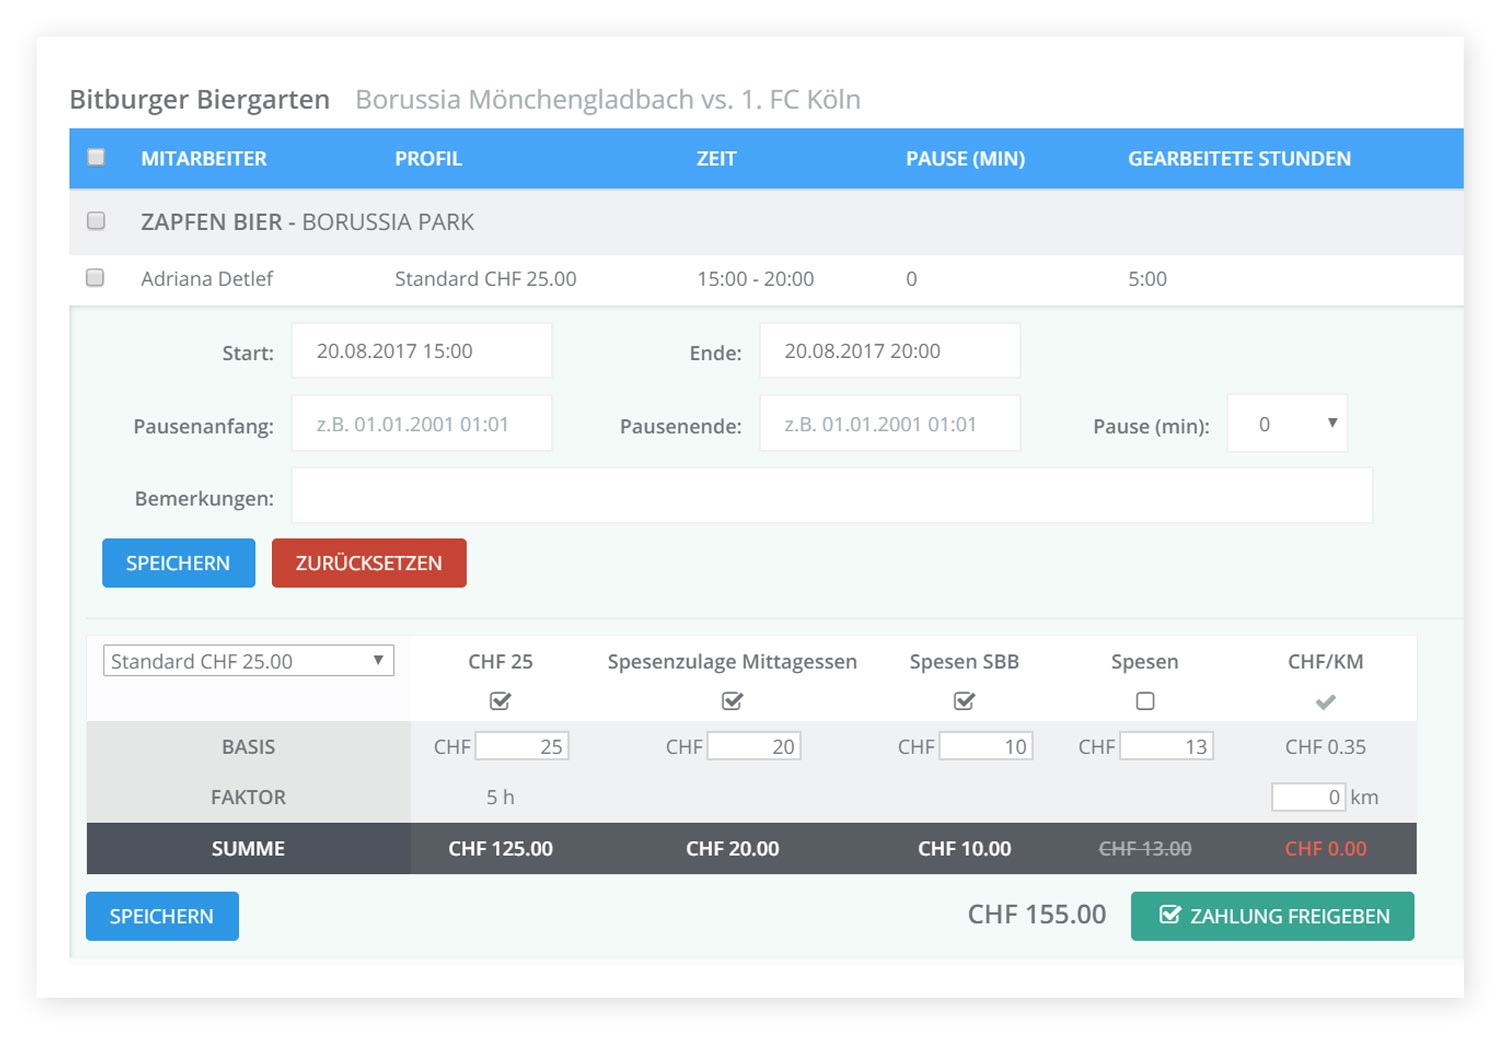Select the Adriana Detlef row checkbox

[x=96, y=278]
